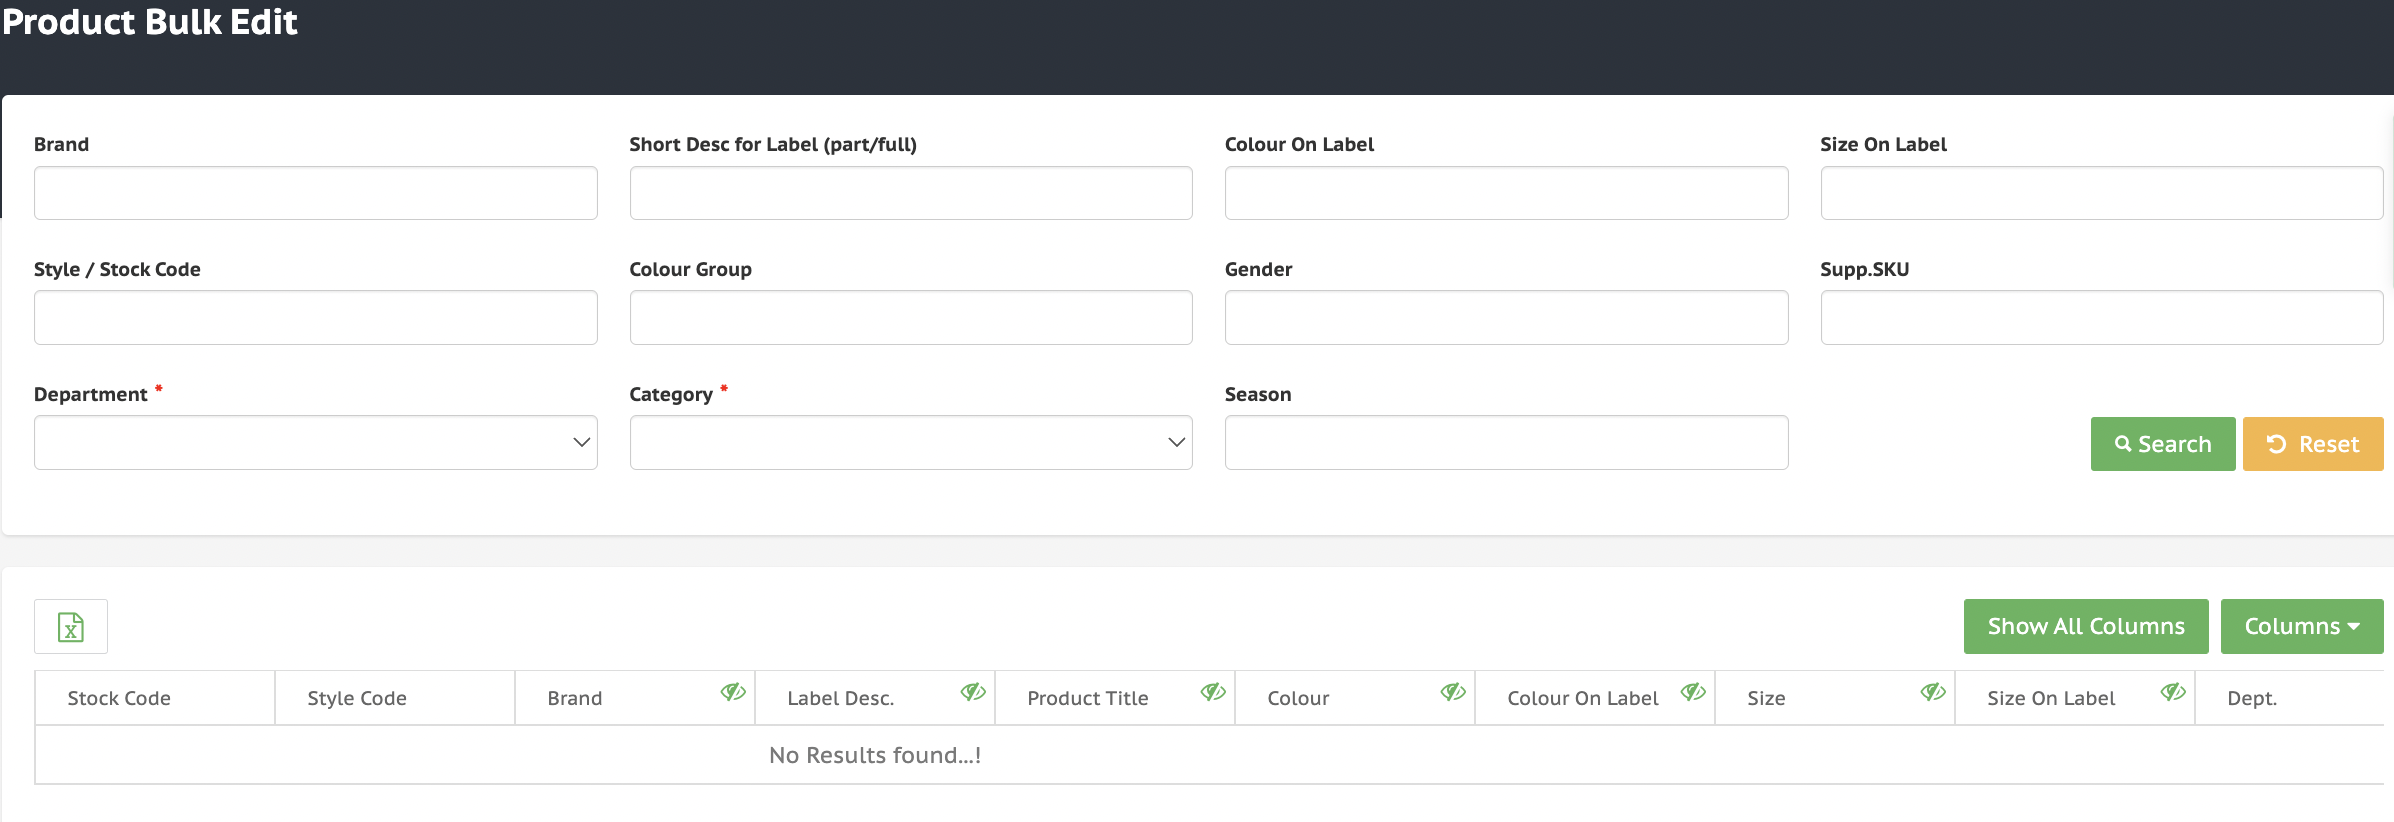Click the Colour column header text
Viewport: 2394px width, 822px height.
pyautogui.click(x=1298, y=698)
